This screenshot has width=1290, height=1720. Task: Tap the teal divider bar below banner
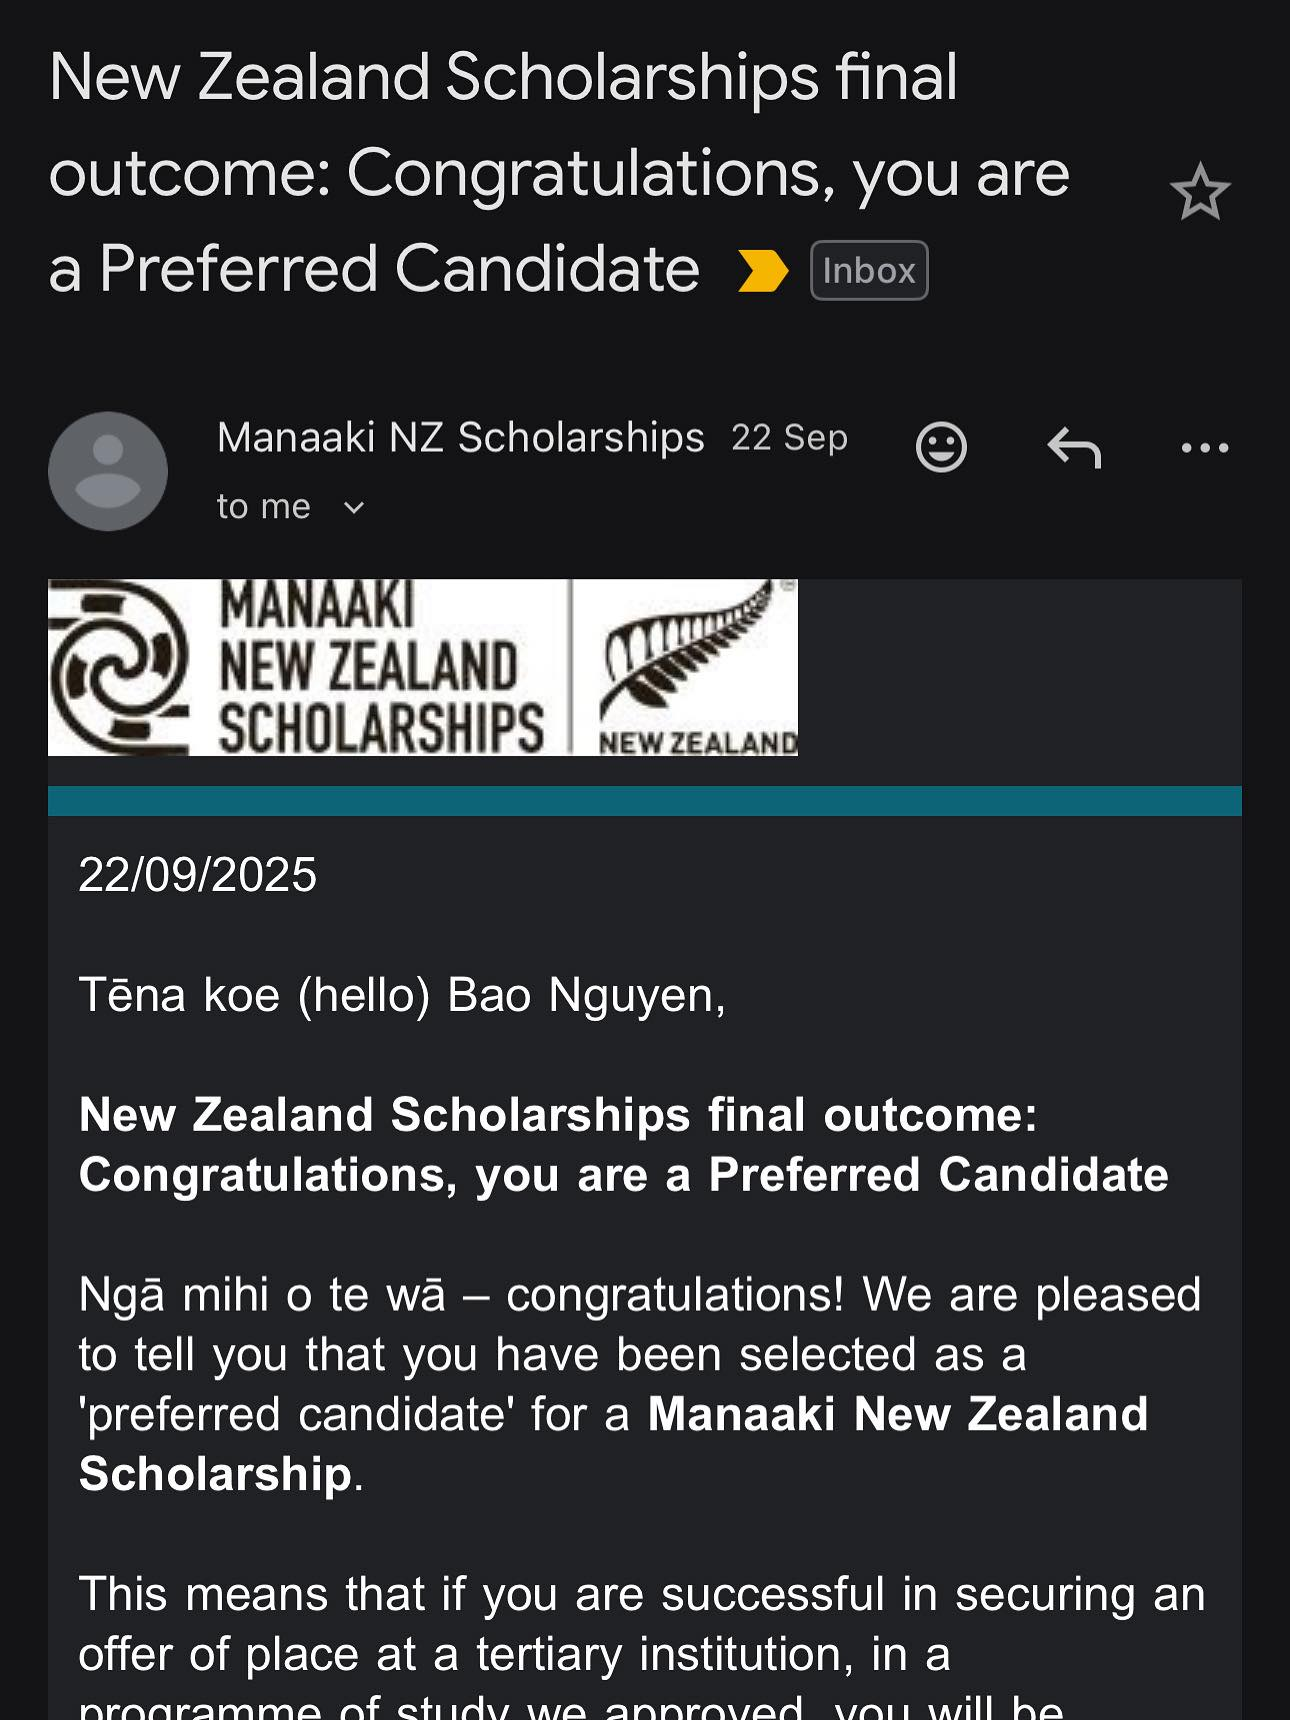pos(645,797)
